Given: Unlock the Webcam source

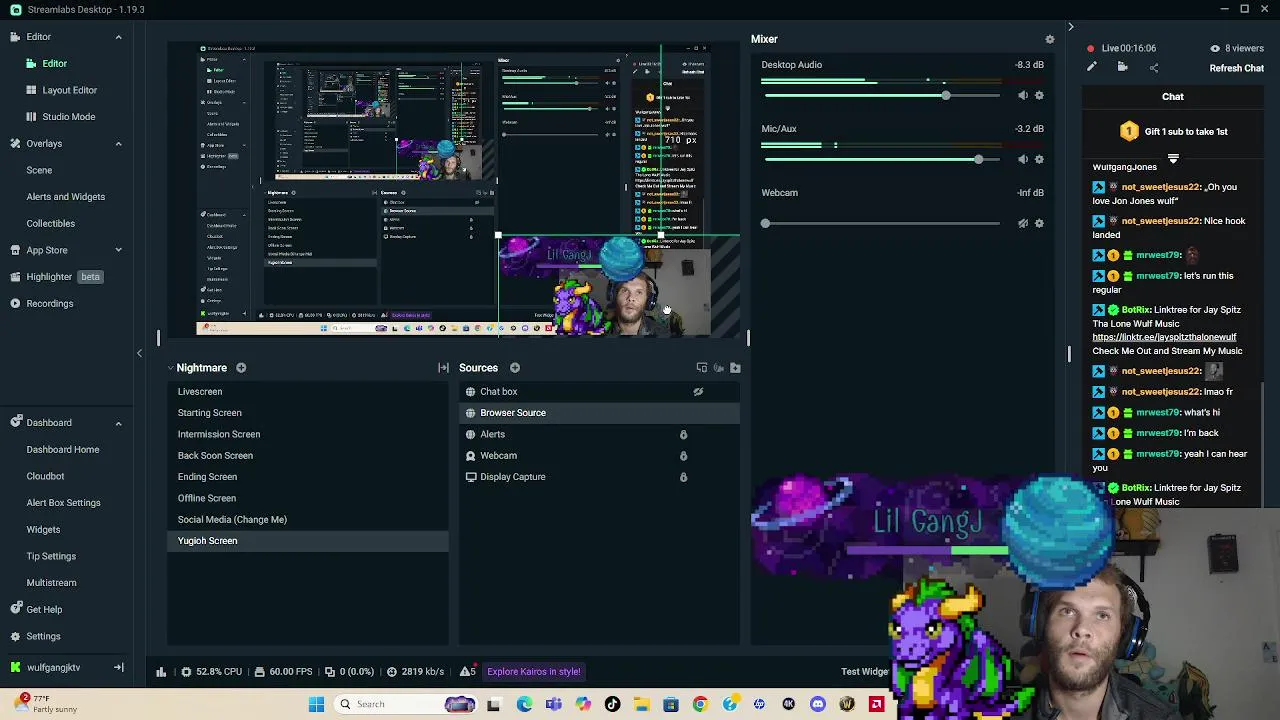Looking at the screenshot, I should 683,456.
